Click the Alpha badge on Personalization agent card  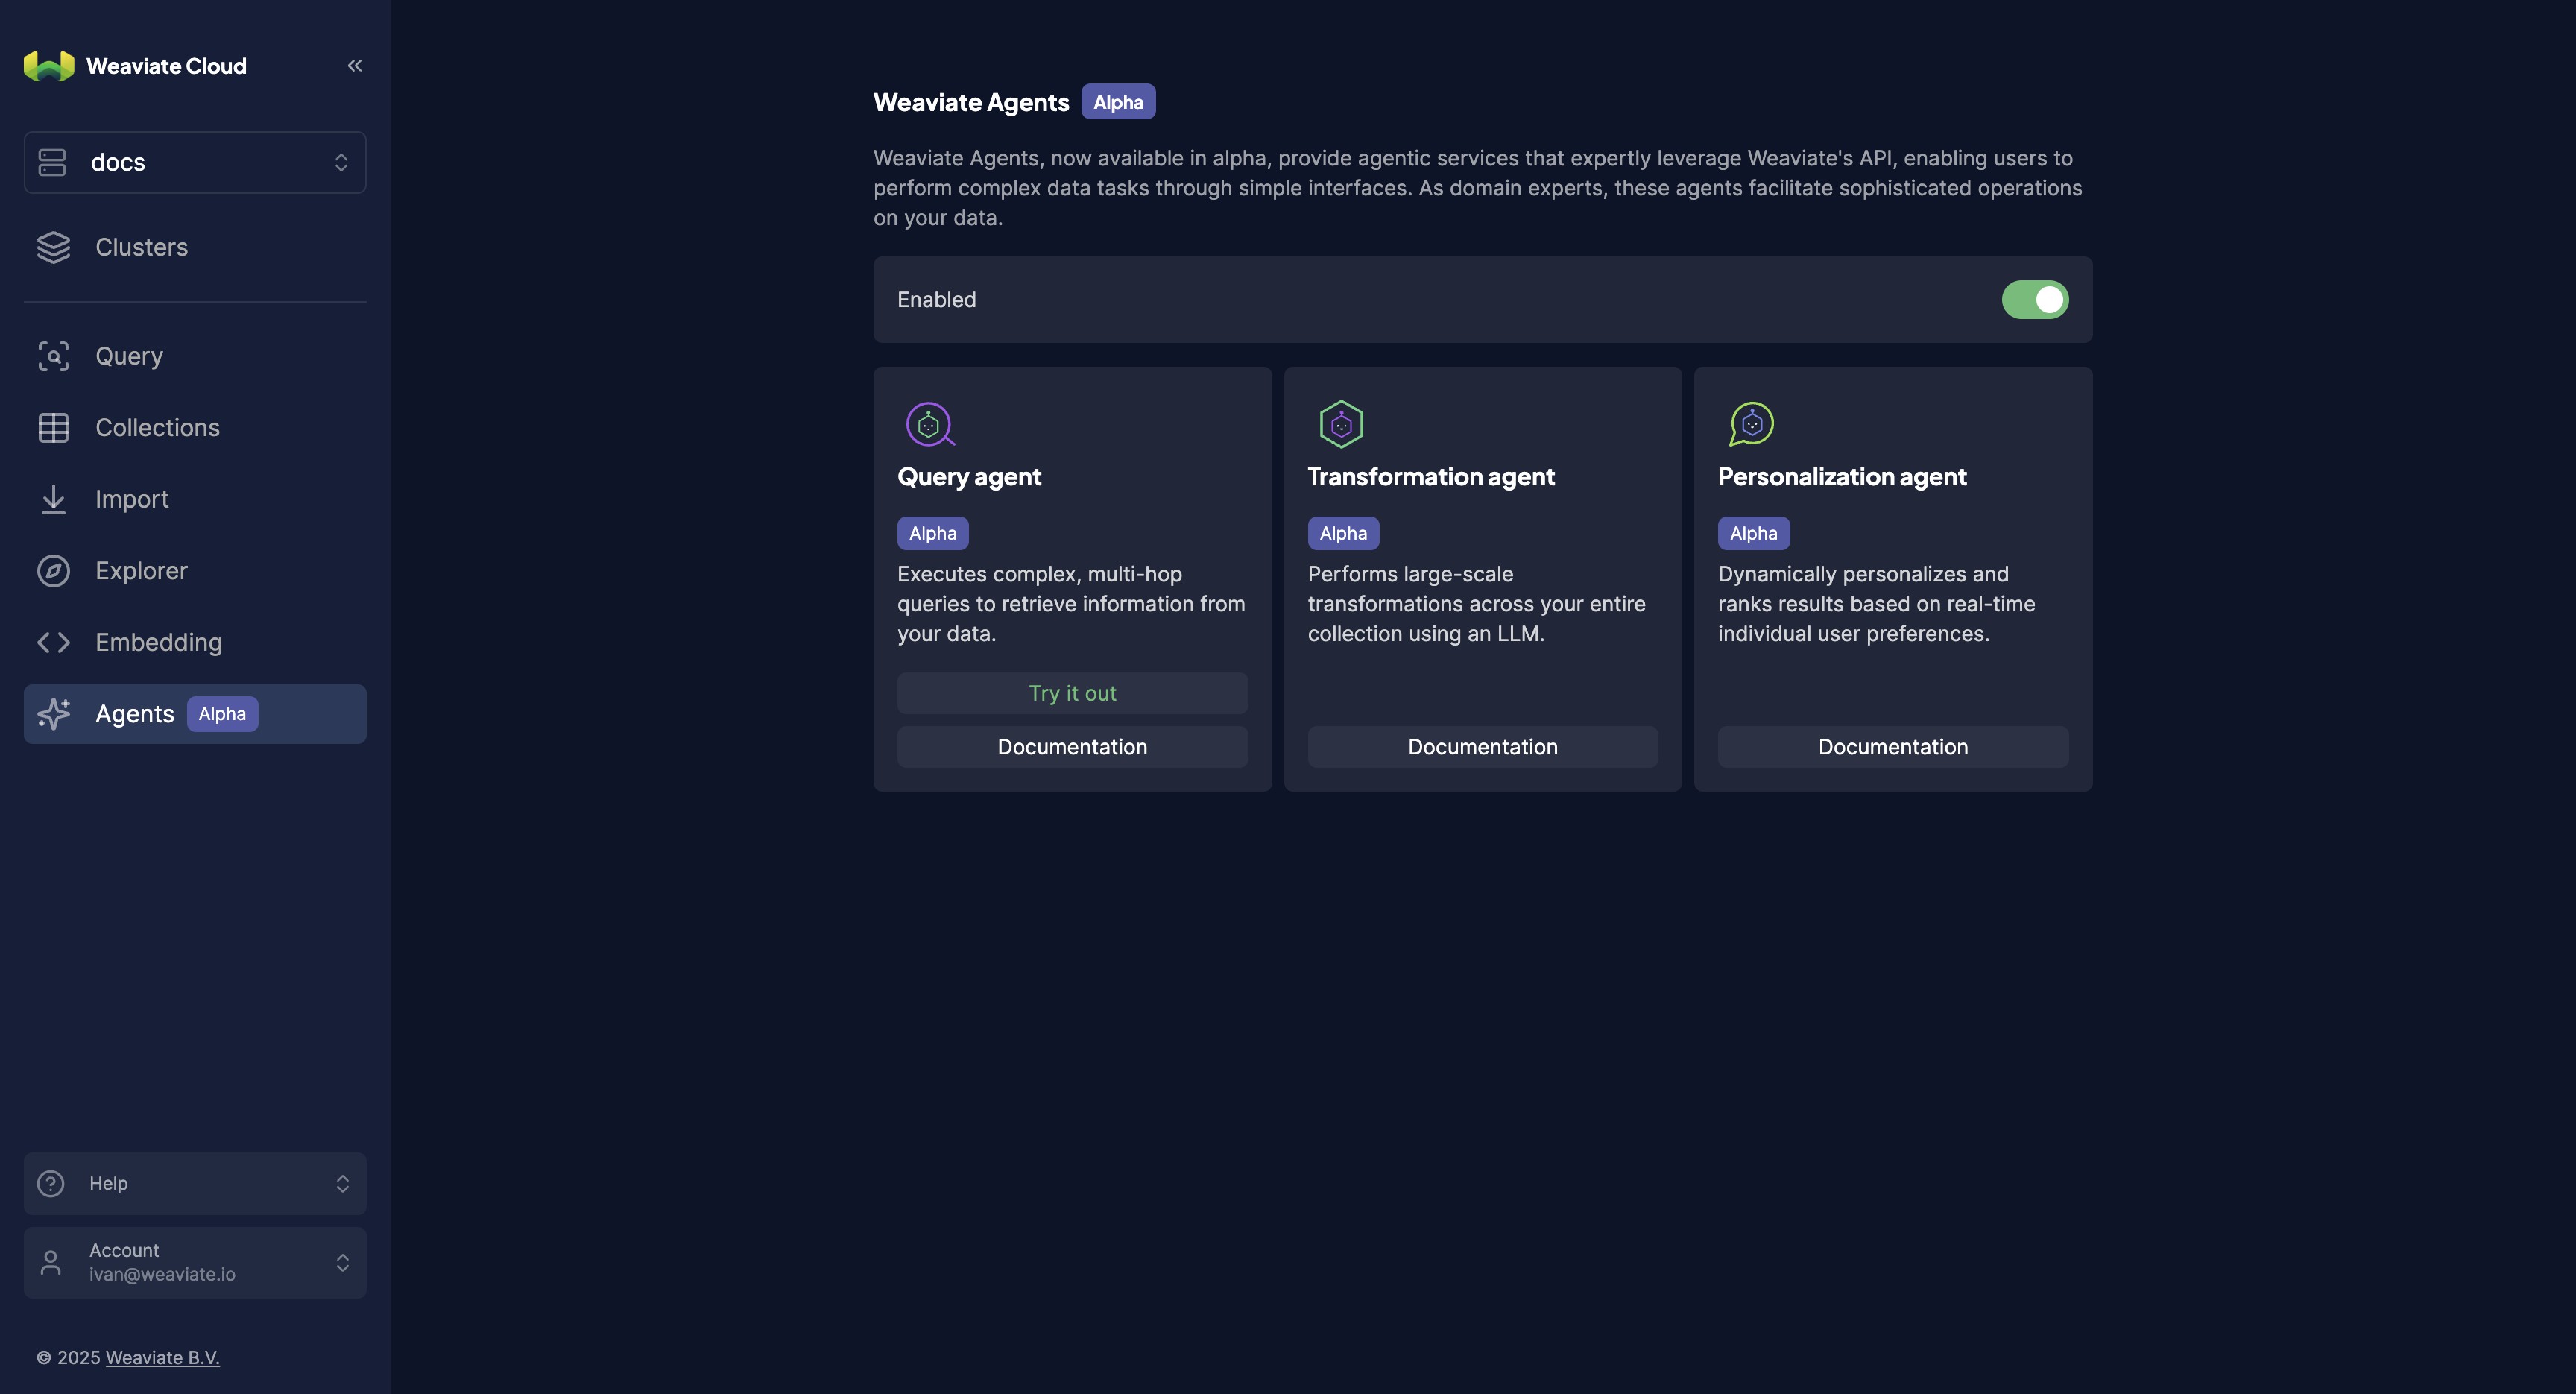click(x=1753, y=533)
